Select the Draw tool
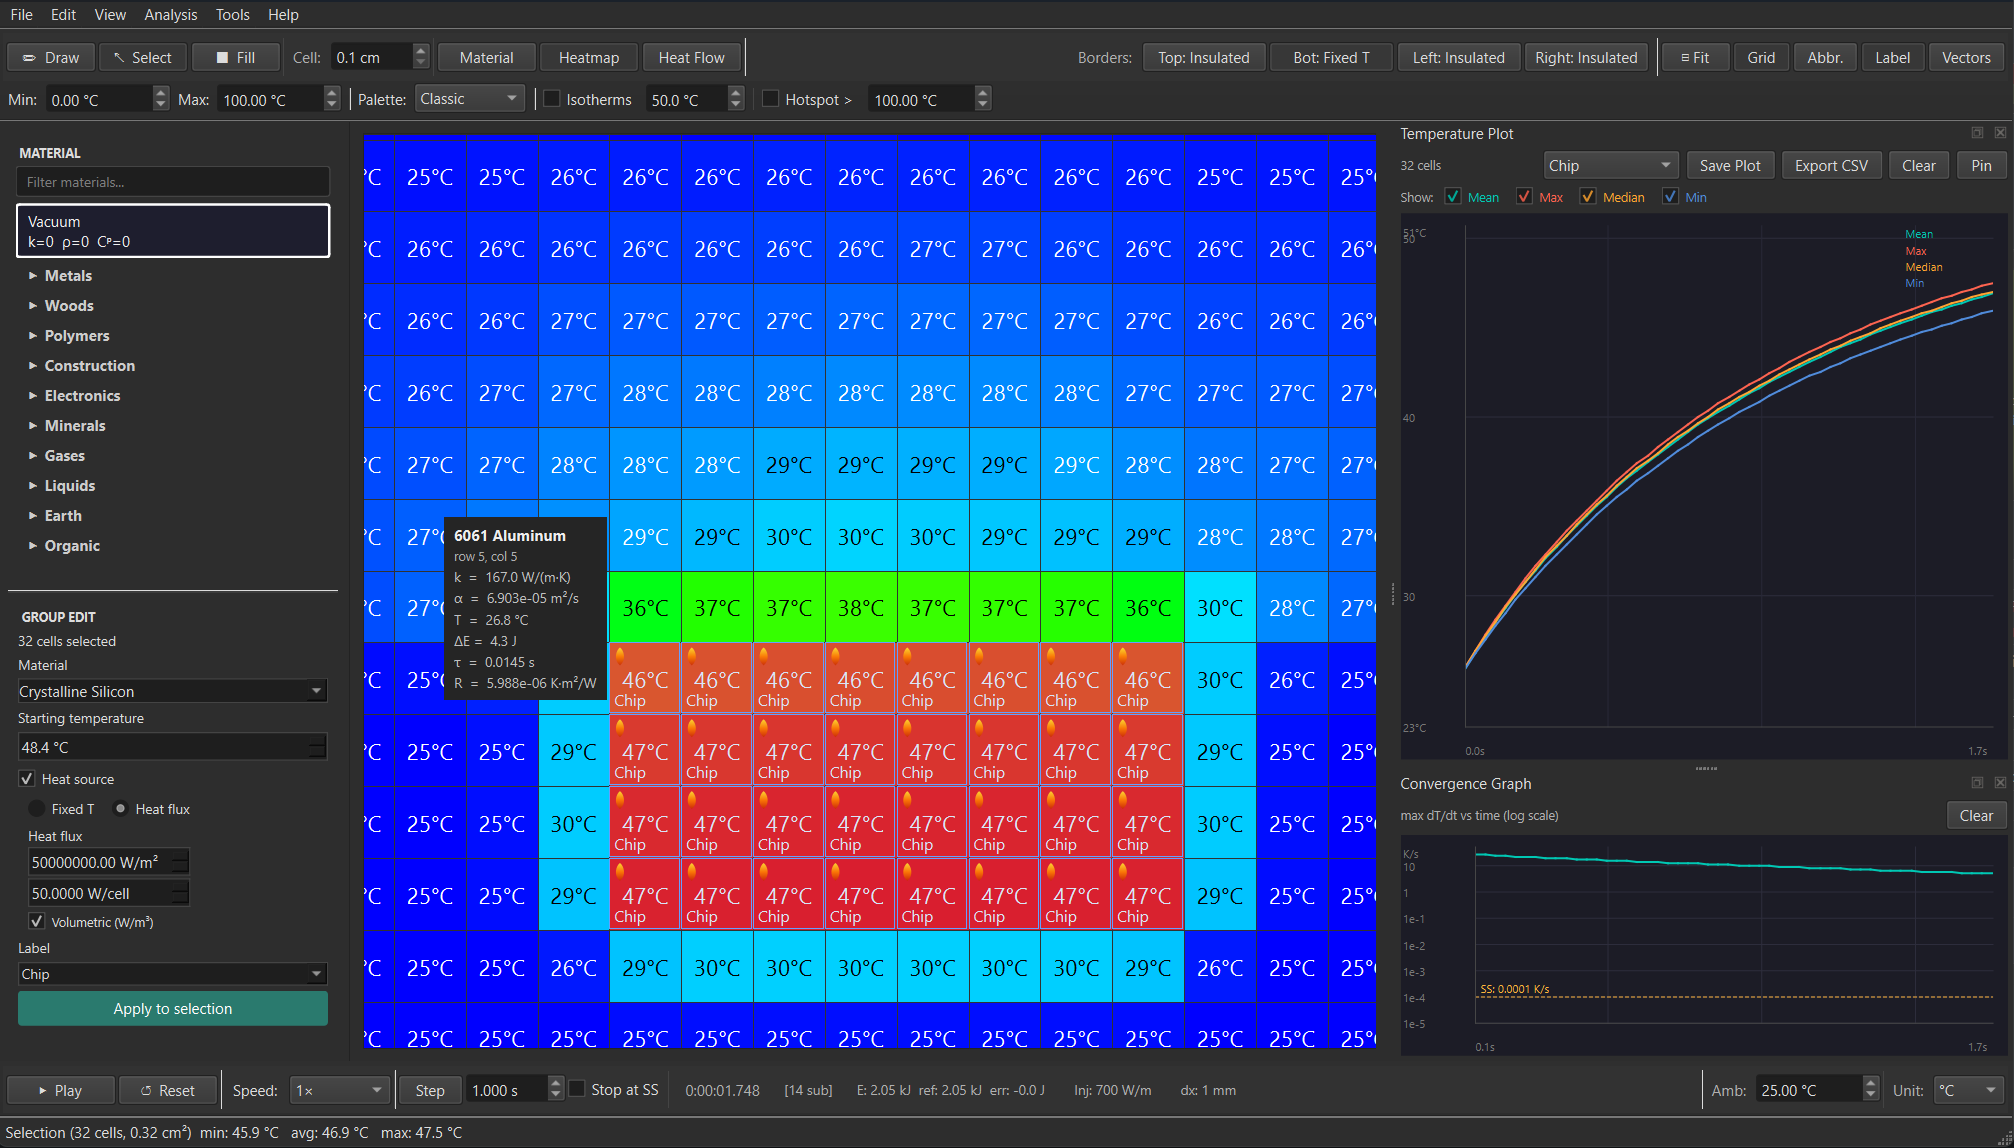 tap(51, 58)
